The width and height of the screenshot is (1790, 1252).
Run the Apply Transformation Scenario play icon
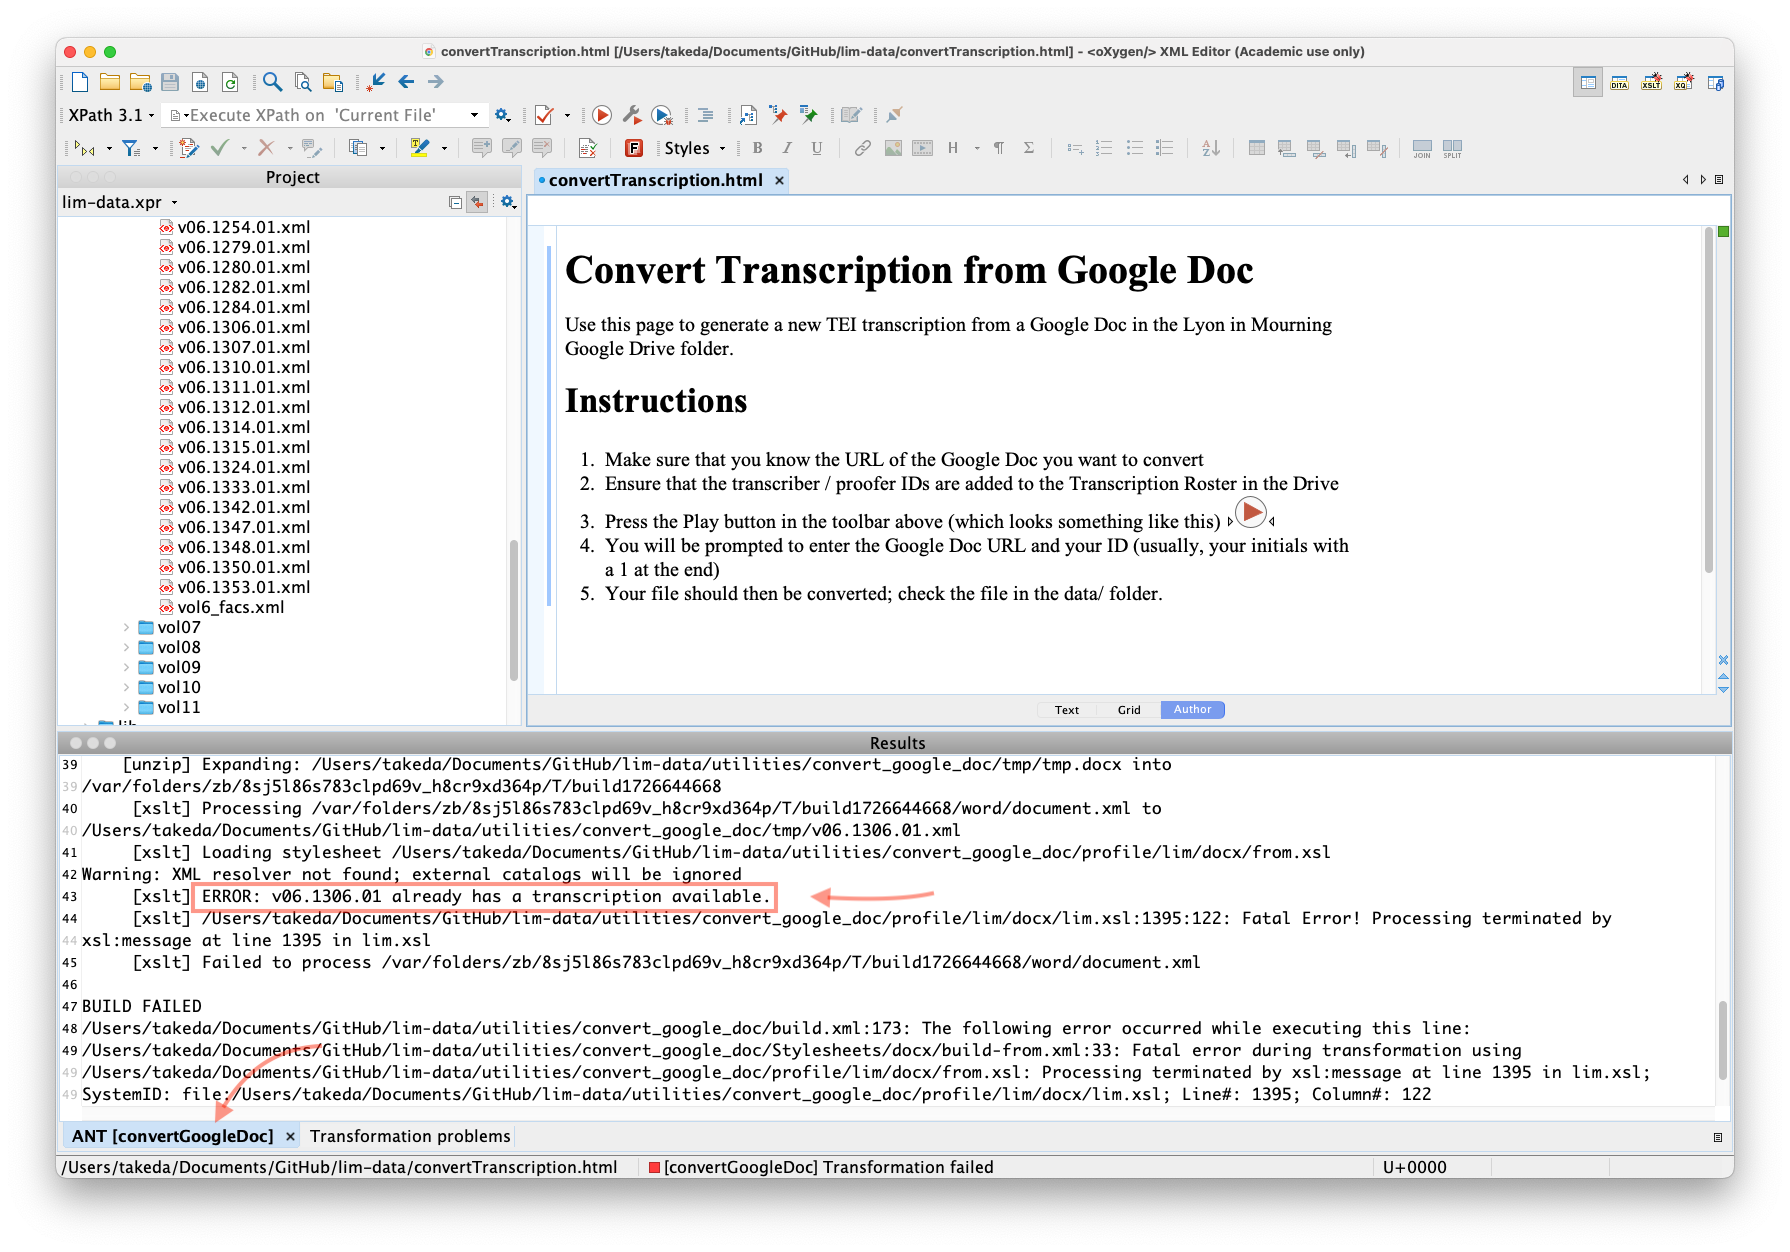click(601, 115)
